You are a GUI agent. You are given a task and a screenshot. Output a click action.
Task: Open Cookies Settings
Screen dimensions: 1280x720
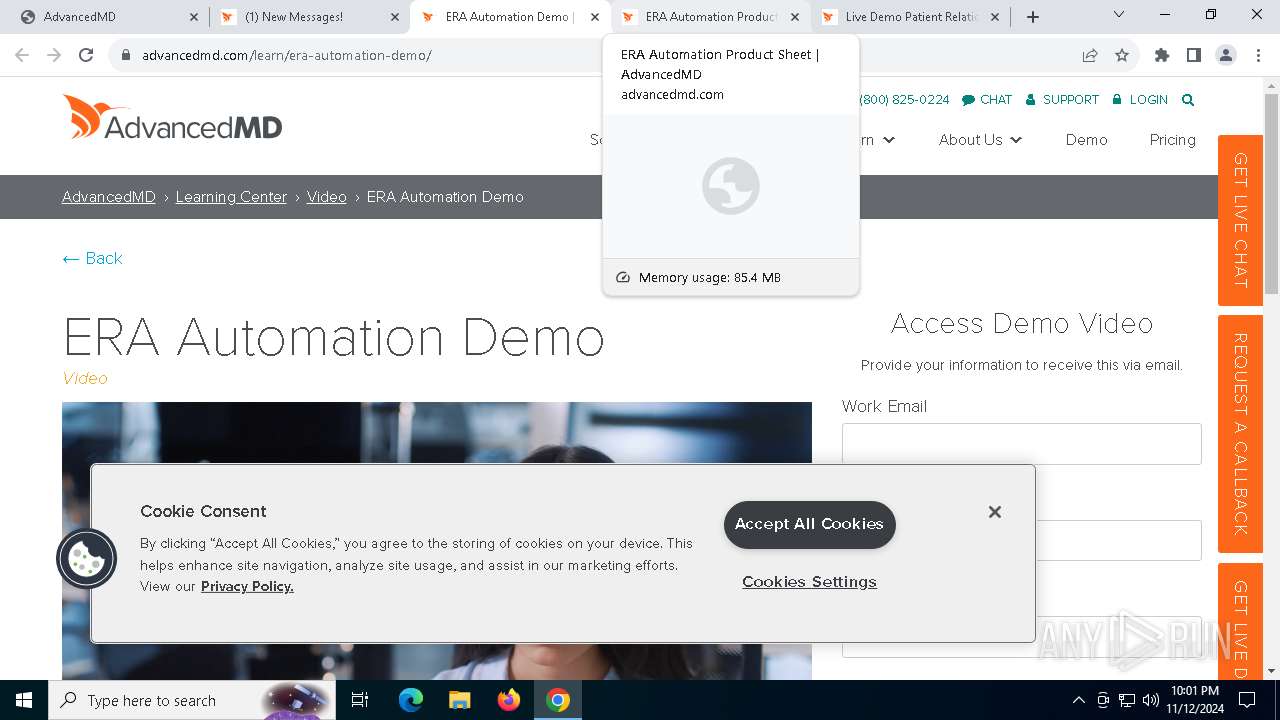point(809,582)
